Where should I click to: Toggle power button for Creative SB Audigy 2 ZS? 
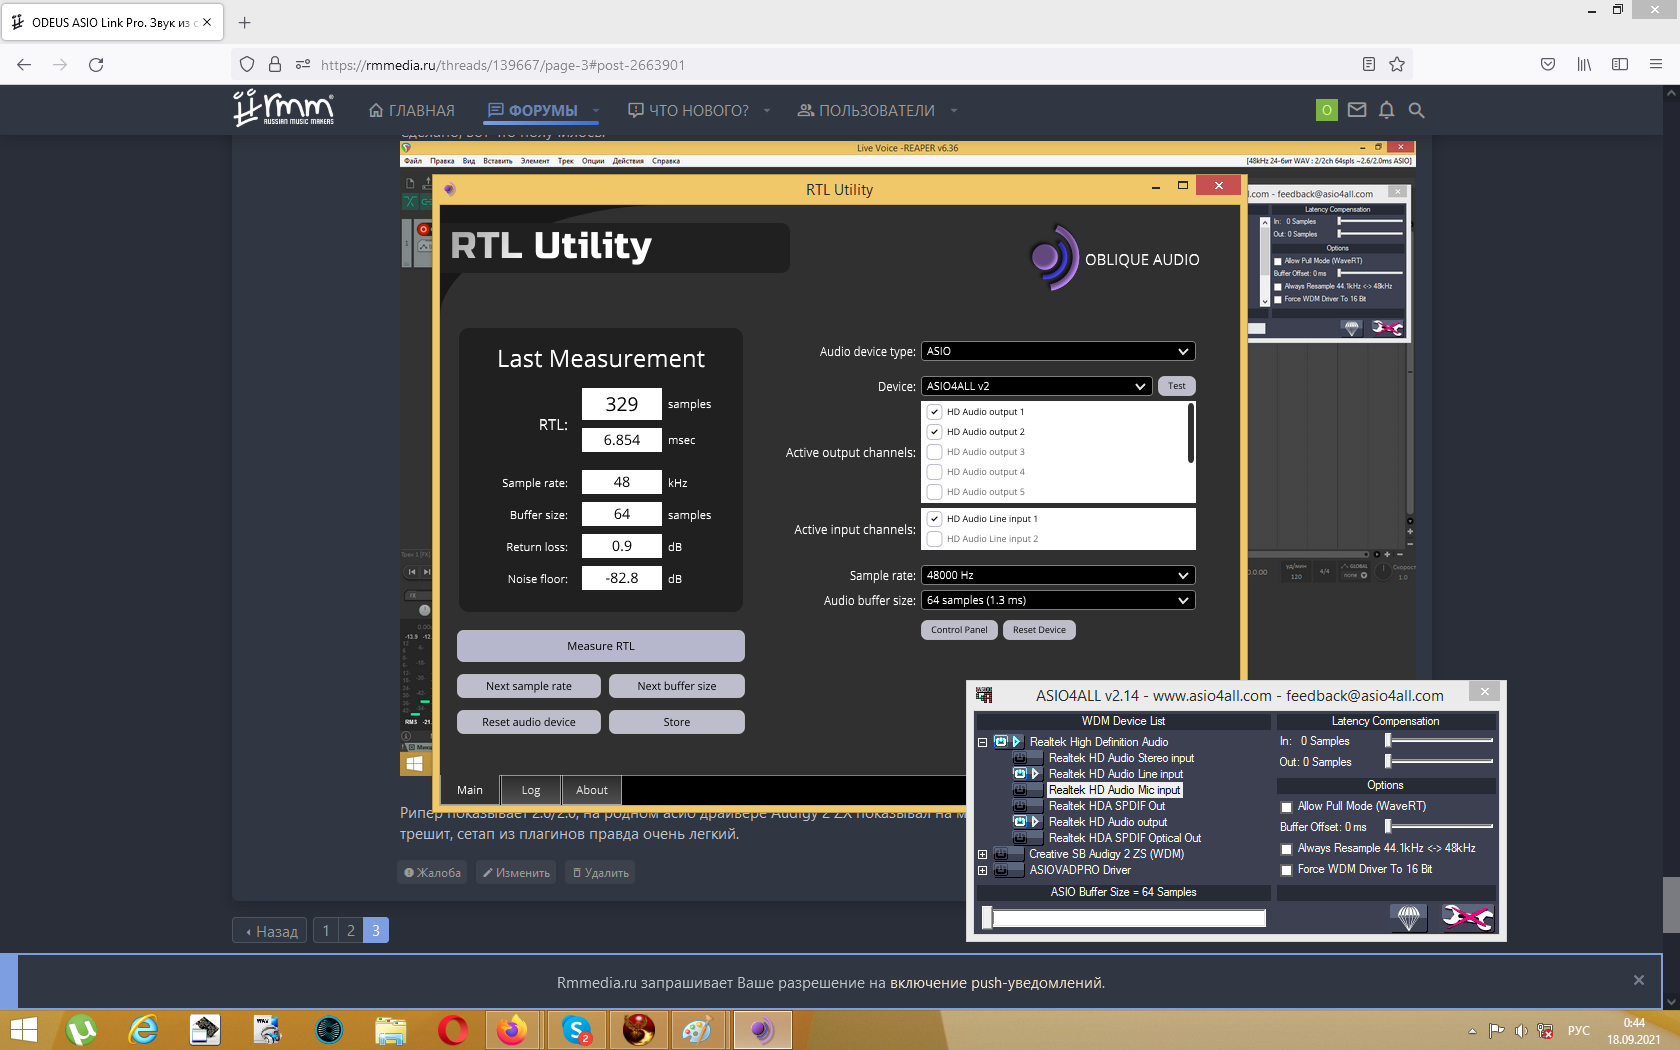point(1001,854)
